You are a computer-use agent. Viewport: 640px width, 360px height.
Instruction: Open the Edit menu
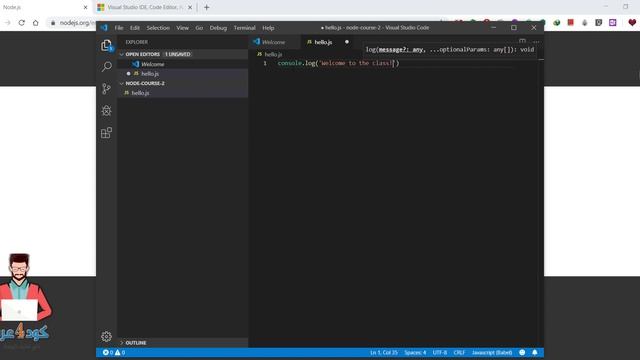(135, 28)
